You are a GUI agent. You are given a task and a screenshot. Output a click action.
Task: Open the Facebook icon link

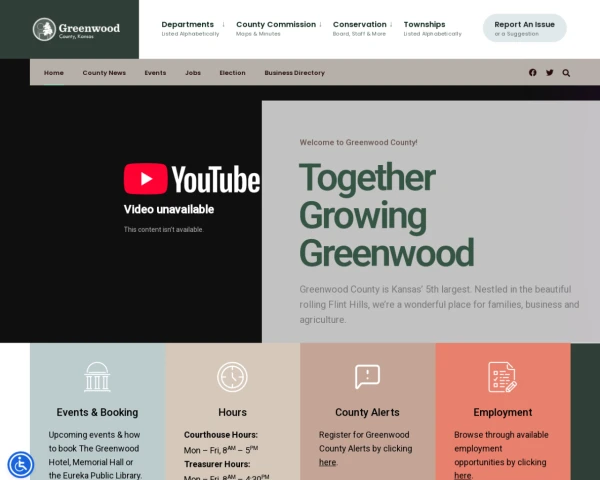532,73
